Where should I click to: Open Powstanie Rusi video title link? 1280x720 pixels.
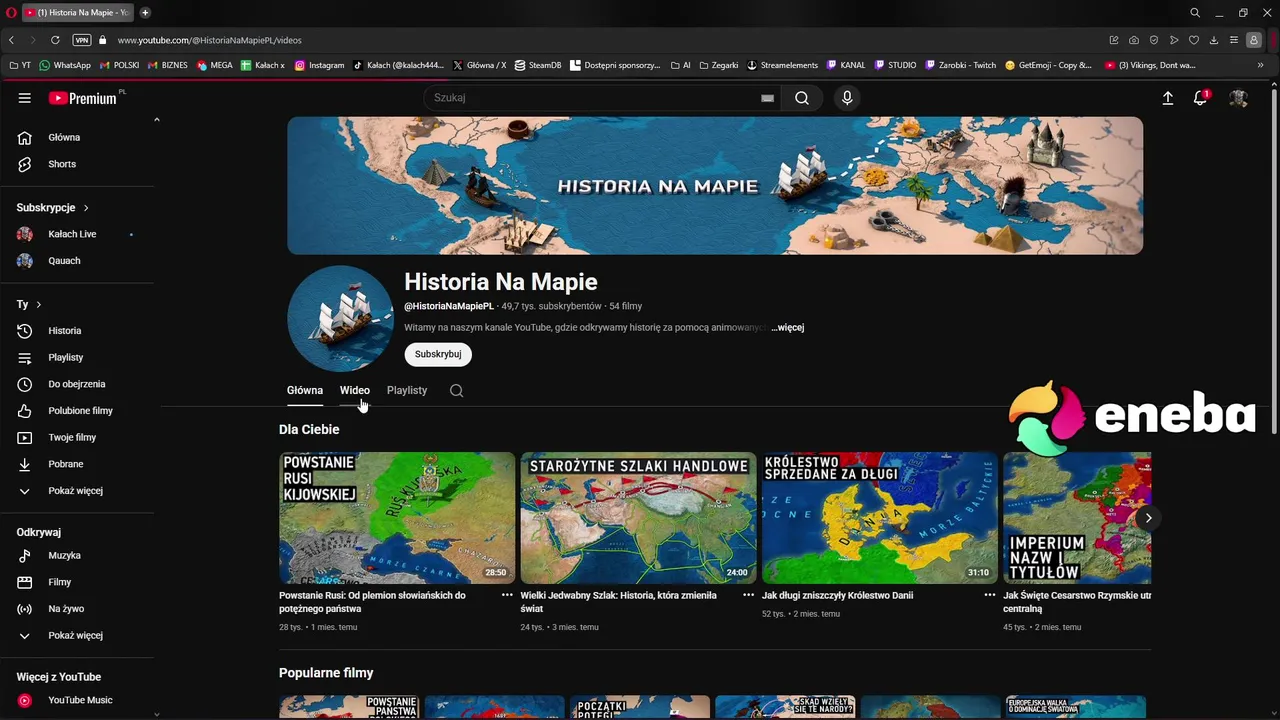[372, 602]
